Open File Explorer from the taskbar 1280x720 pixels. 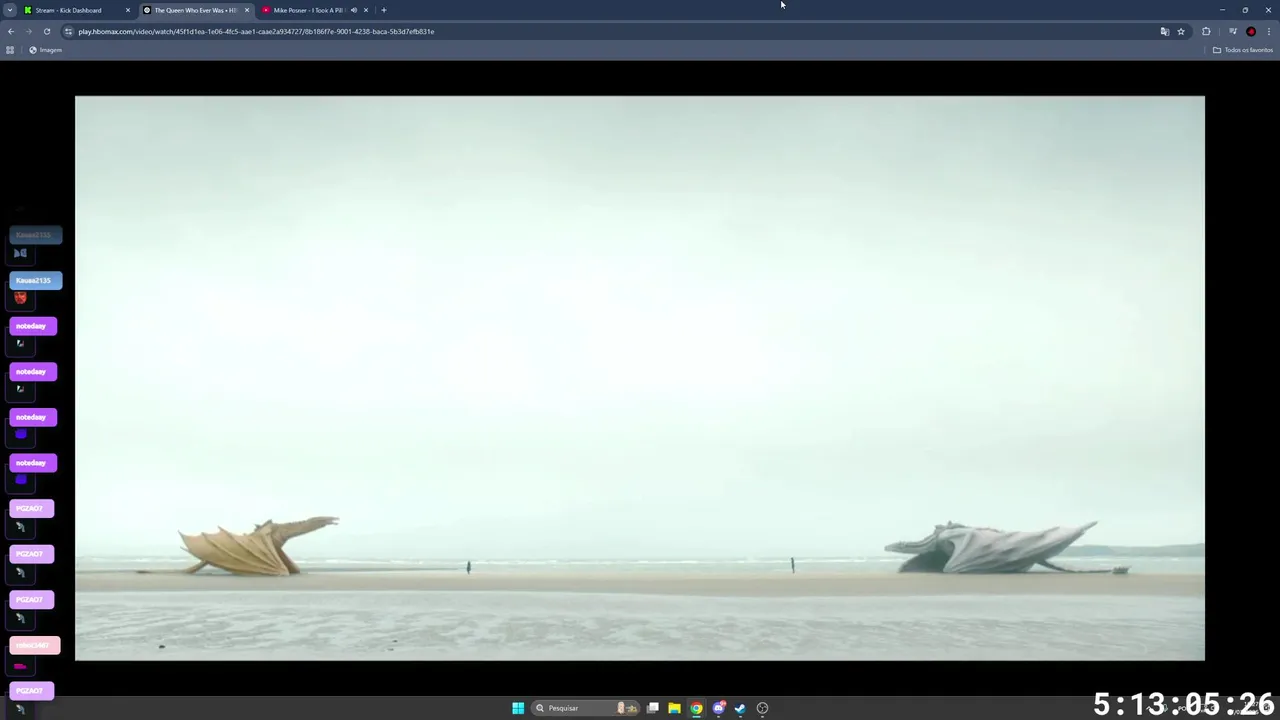point(675,708)
